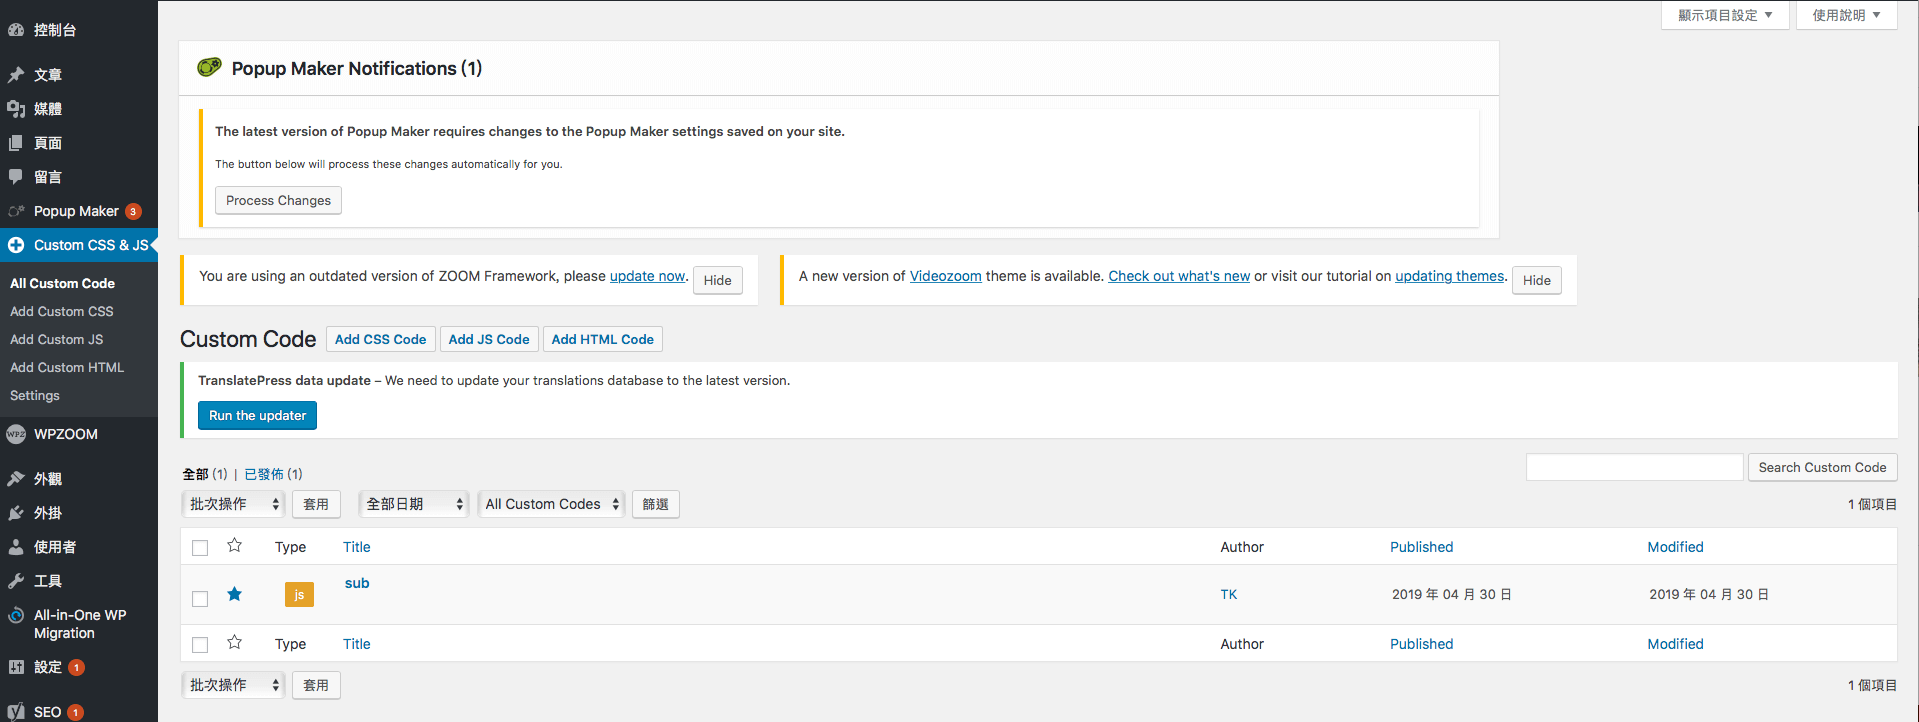Click the Search Custom Code button
1919x722 pixels.
(1822, 467)
